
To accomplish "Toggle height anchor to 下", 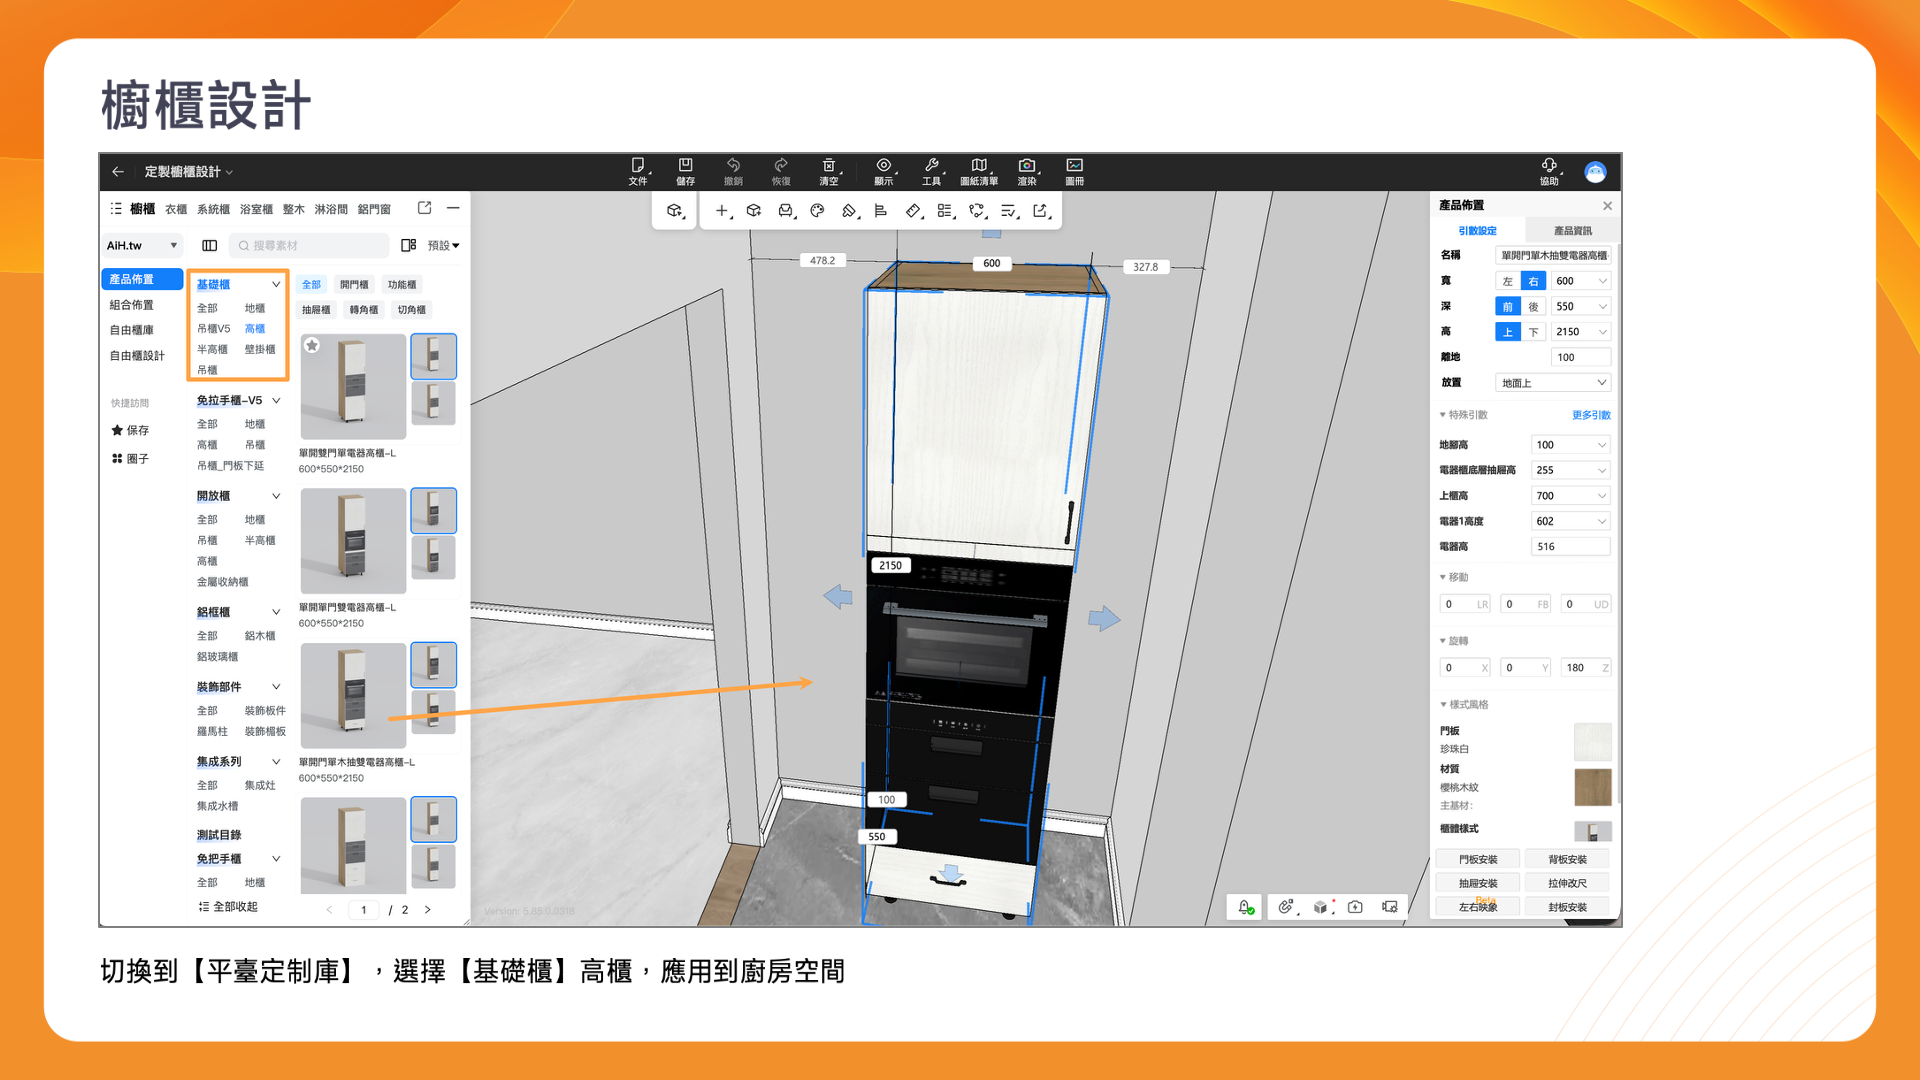I will coord(1533,332).
